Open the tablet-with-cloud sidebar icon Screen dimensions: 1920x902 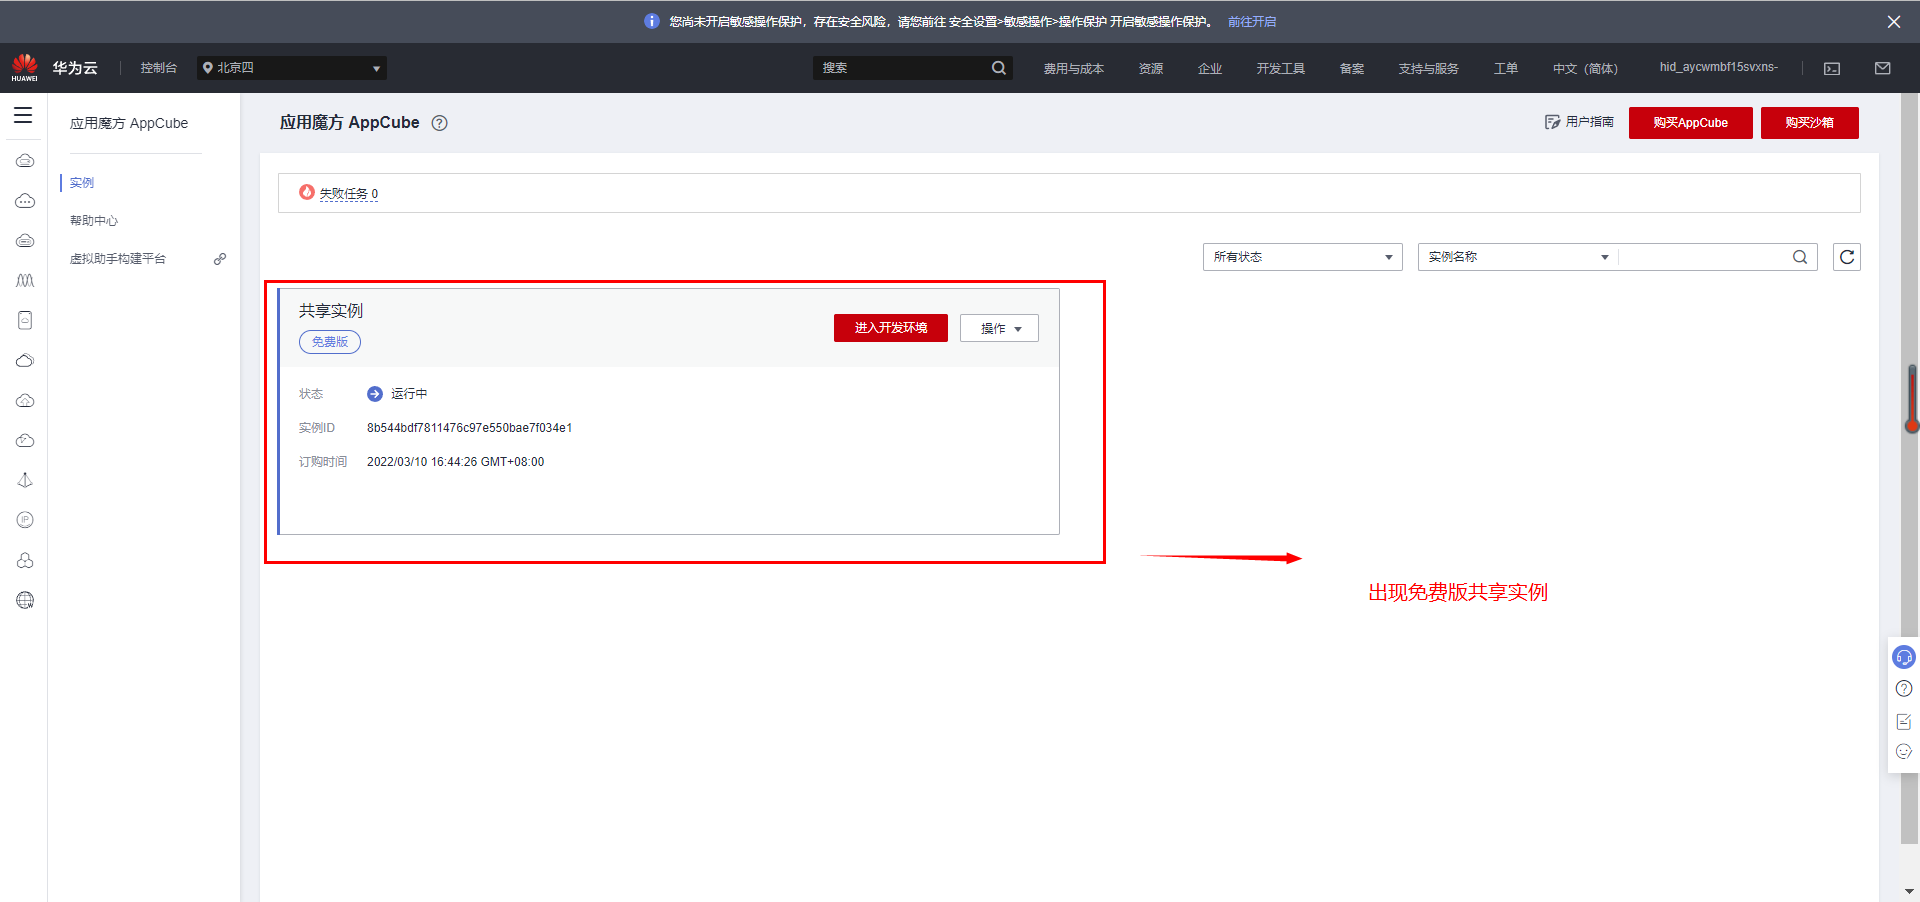pos(25,321)
